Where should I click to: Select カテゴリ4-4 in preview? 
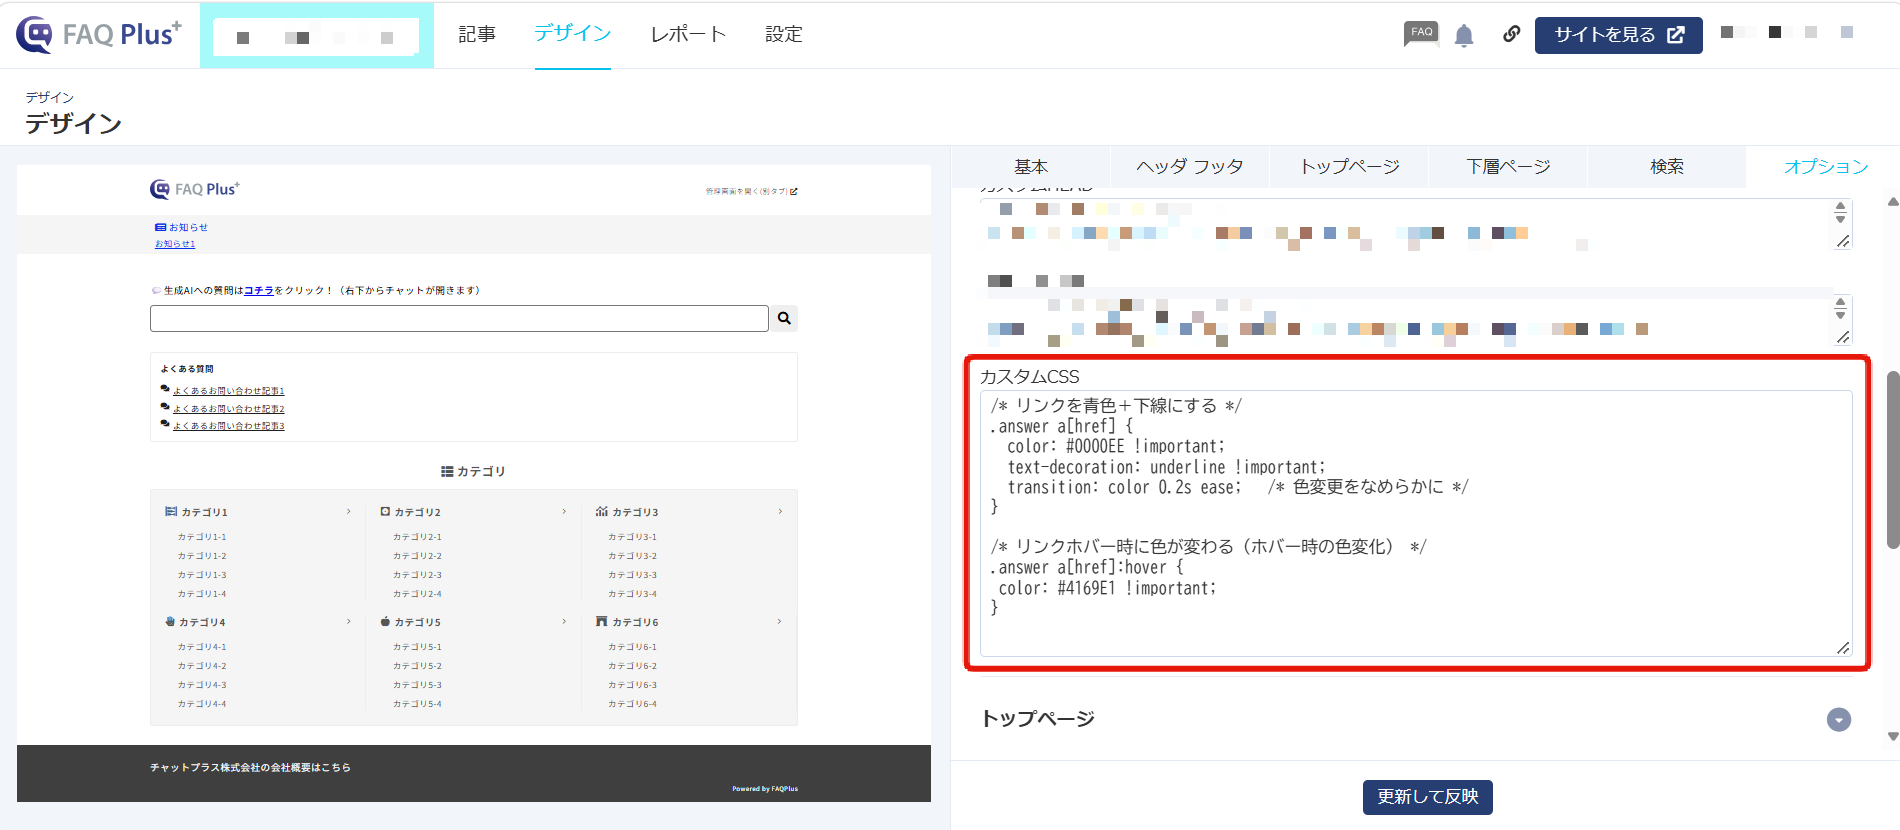click(202, 704)
